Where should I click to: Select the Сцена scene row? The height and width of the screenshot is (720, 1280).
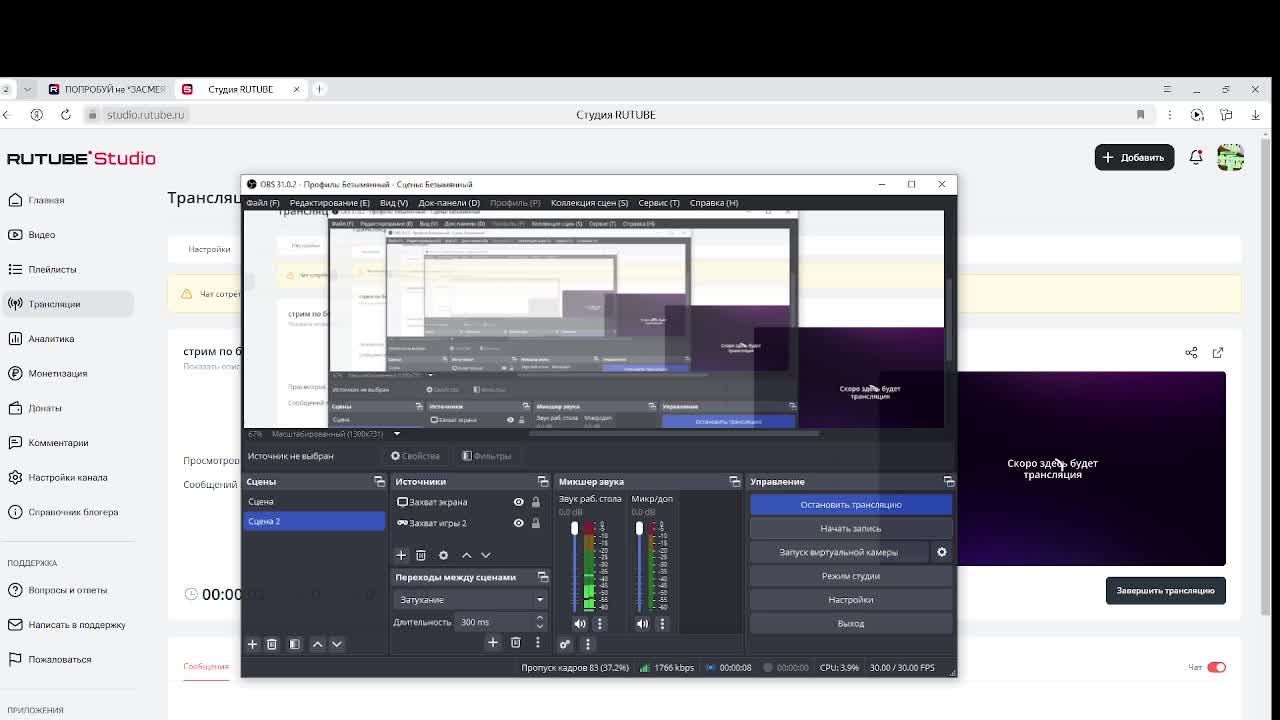[314, 502]
